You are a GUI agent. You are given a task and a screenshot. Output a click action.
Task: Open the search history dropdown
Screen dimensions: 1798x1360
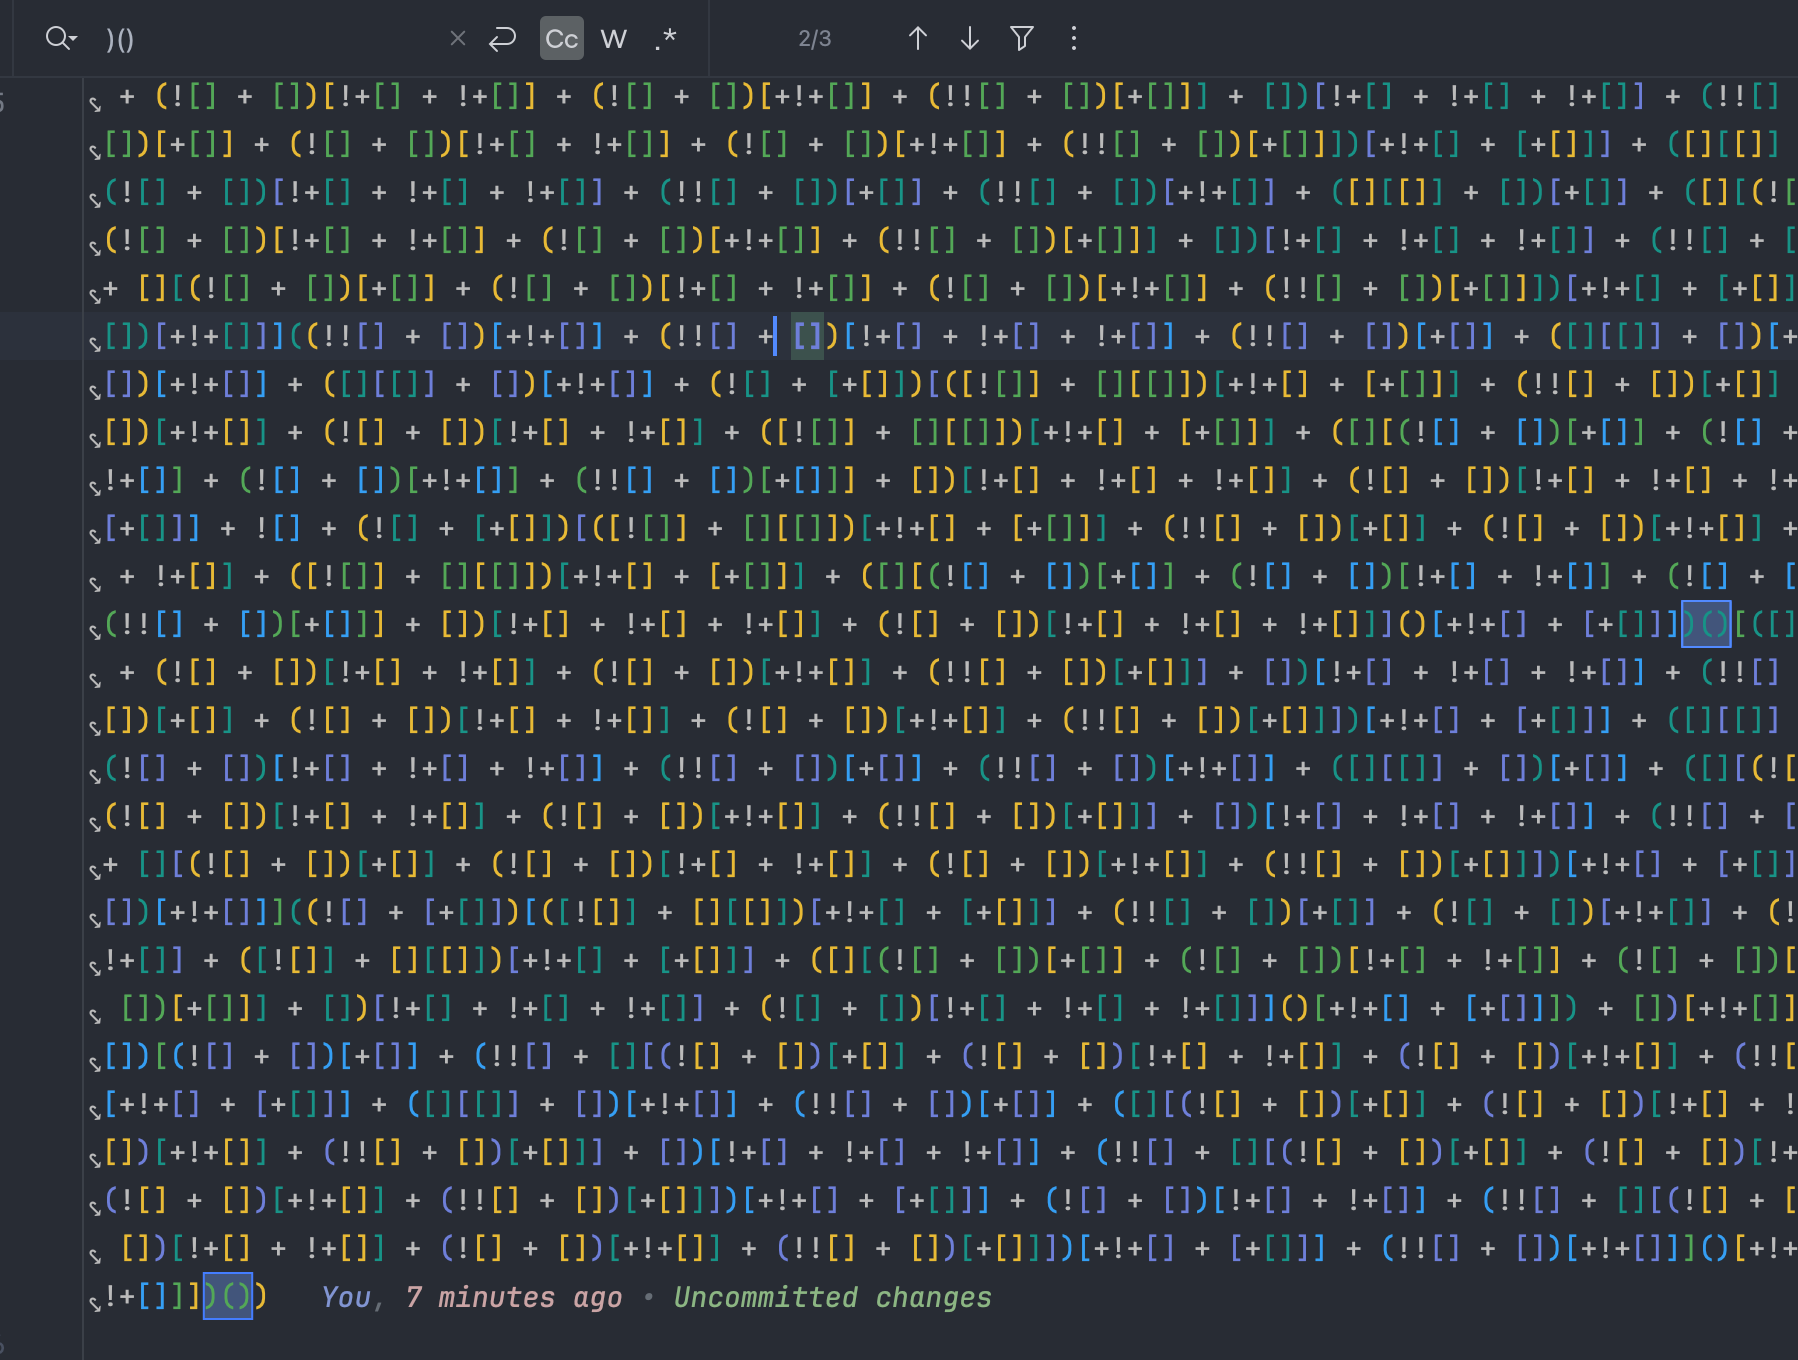click(61, 39)
